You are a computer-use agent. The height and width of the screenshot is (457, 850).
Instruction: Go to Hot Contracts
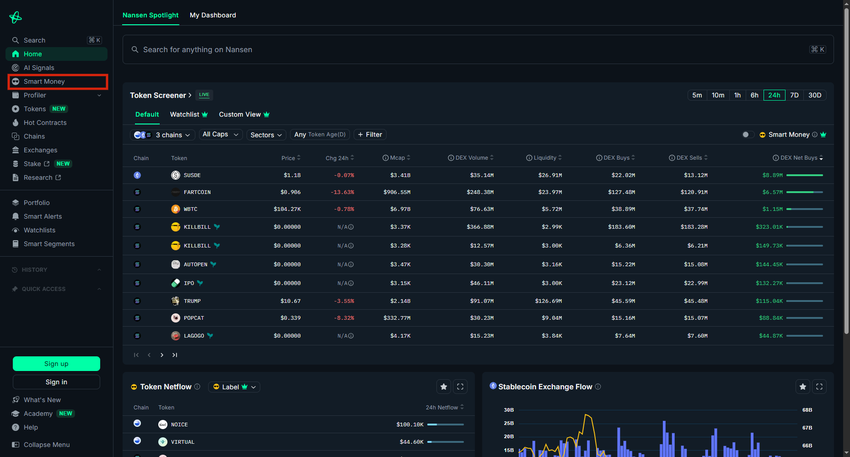coord(45,123)
